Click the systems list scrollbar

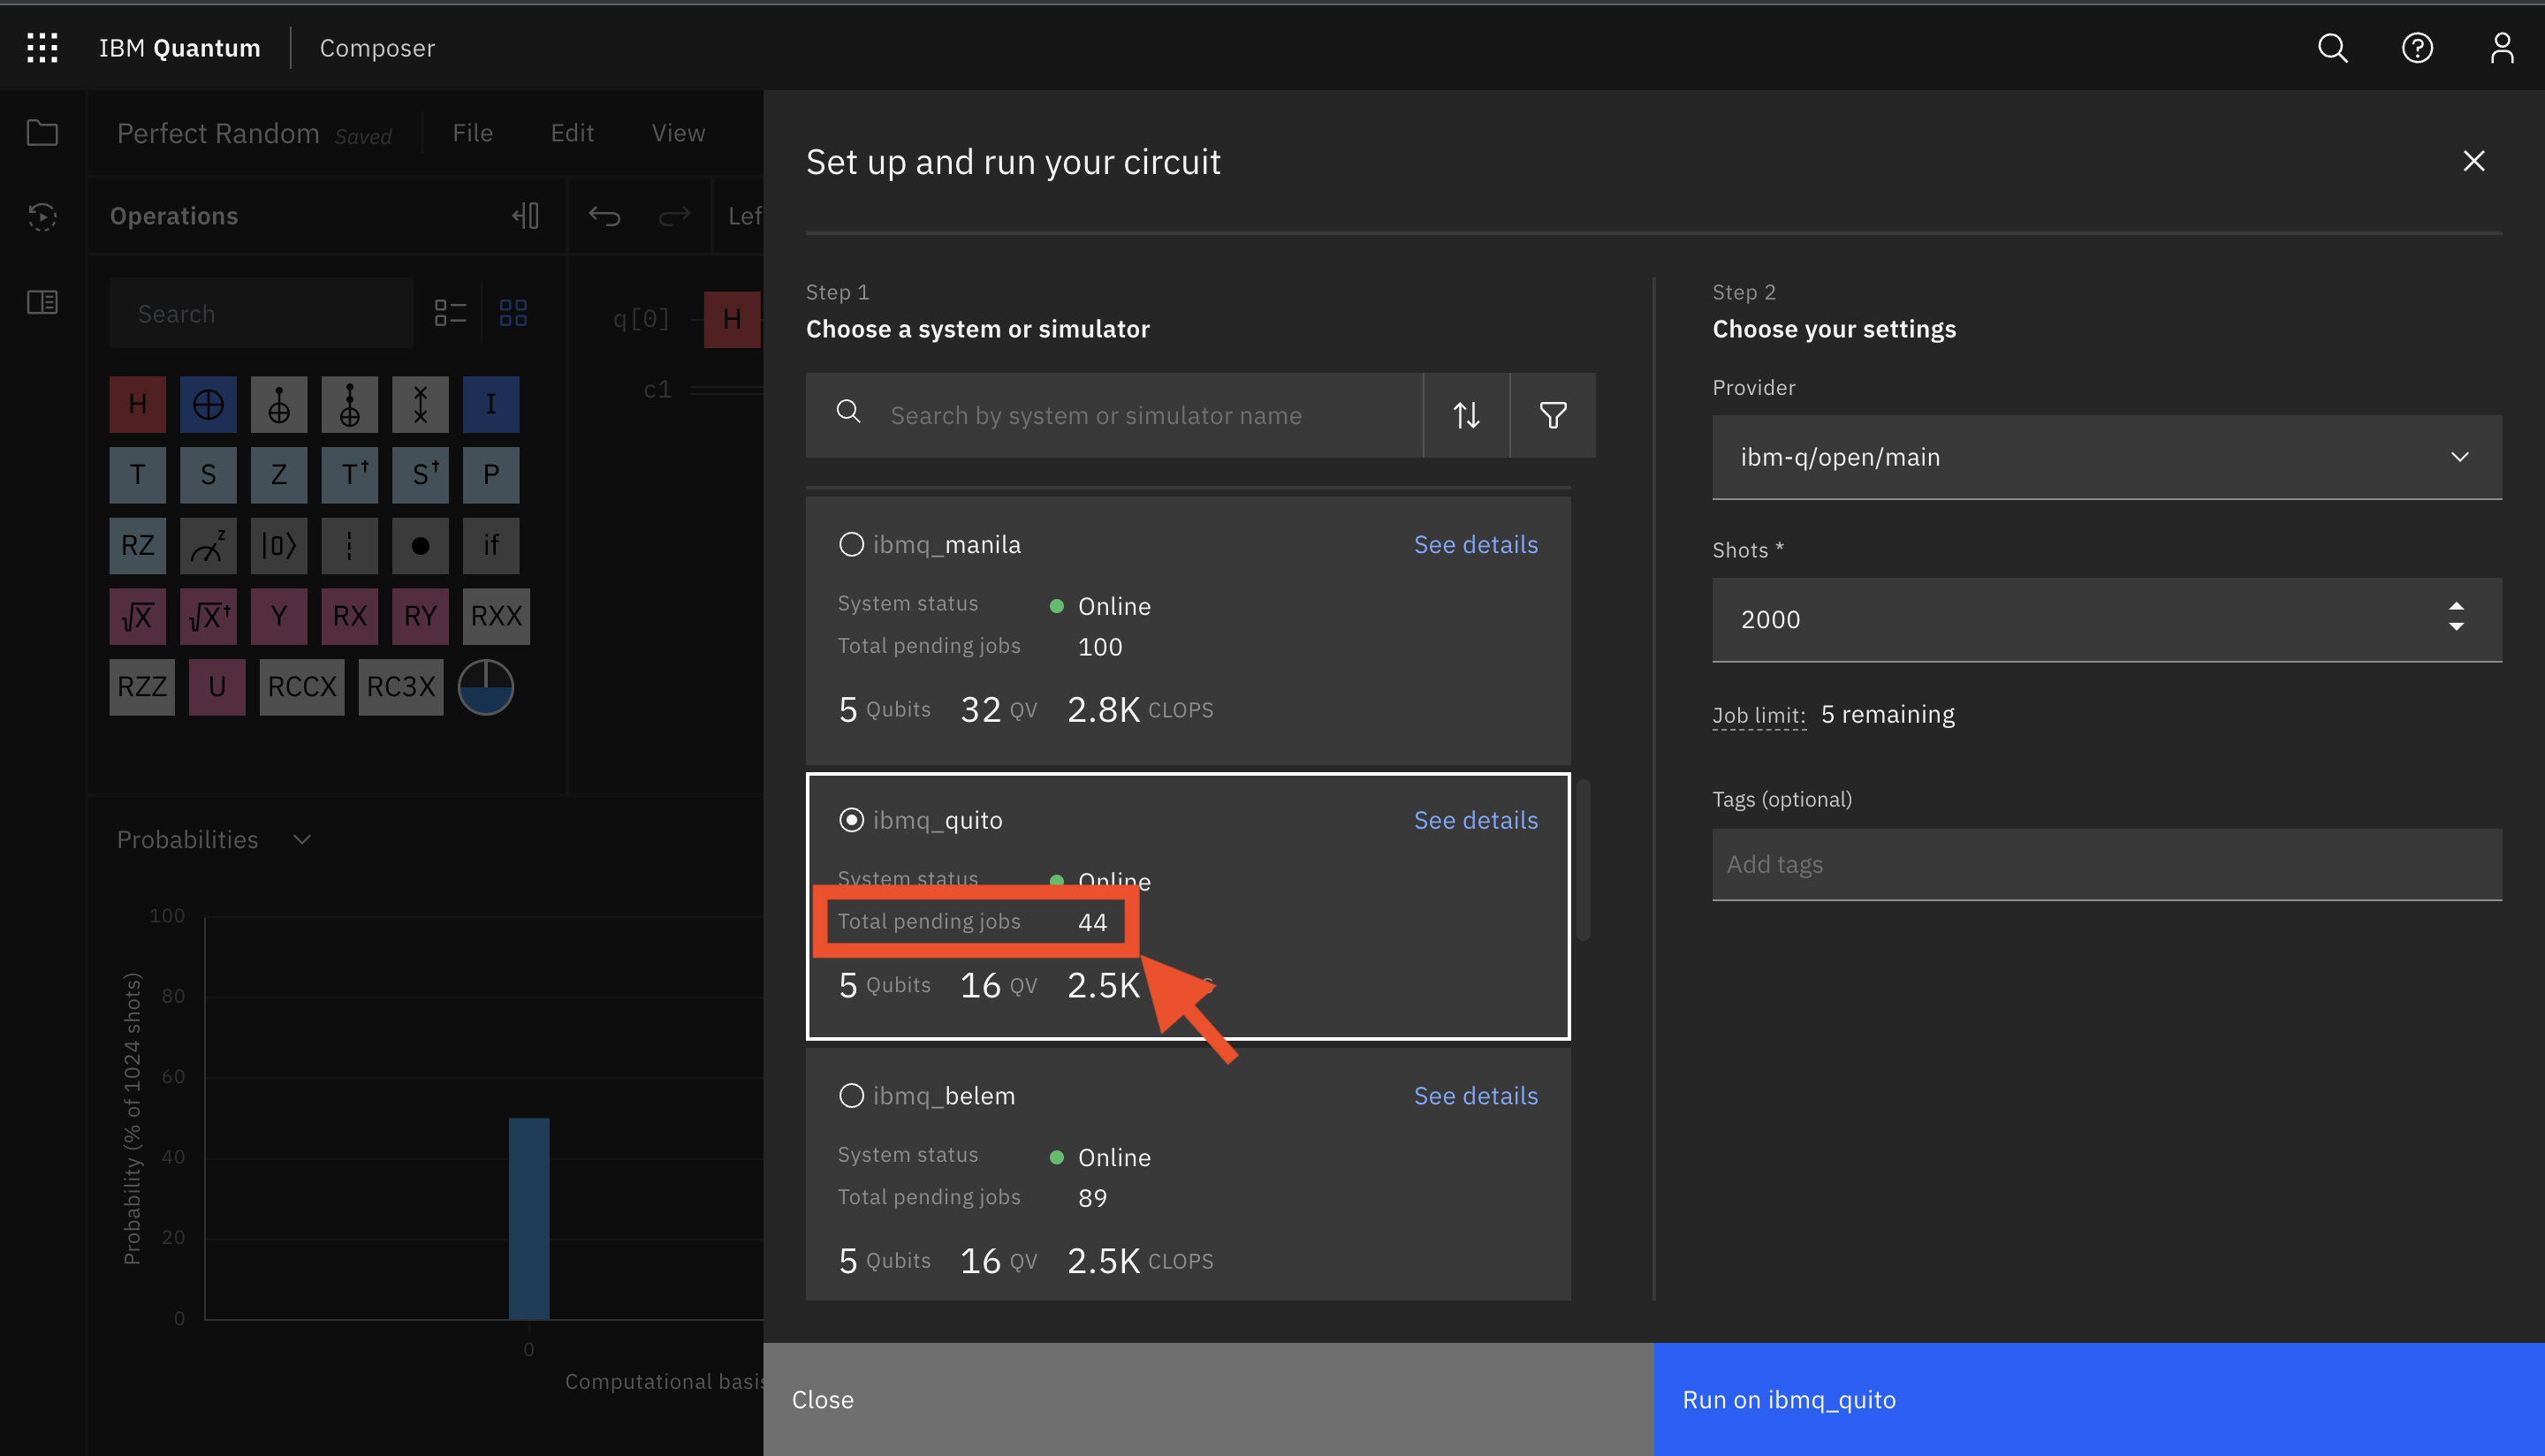(x=1584, y=860)
